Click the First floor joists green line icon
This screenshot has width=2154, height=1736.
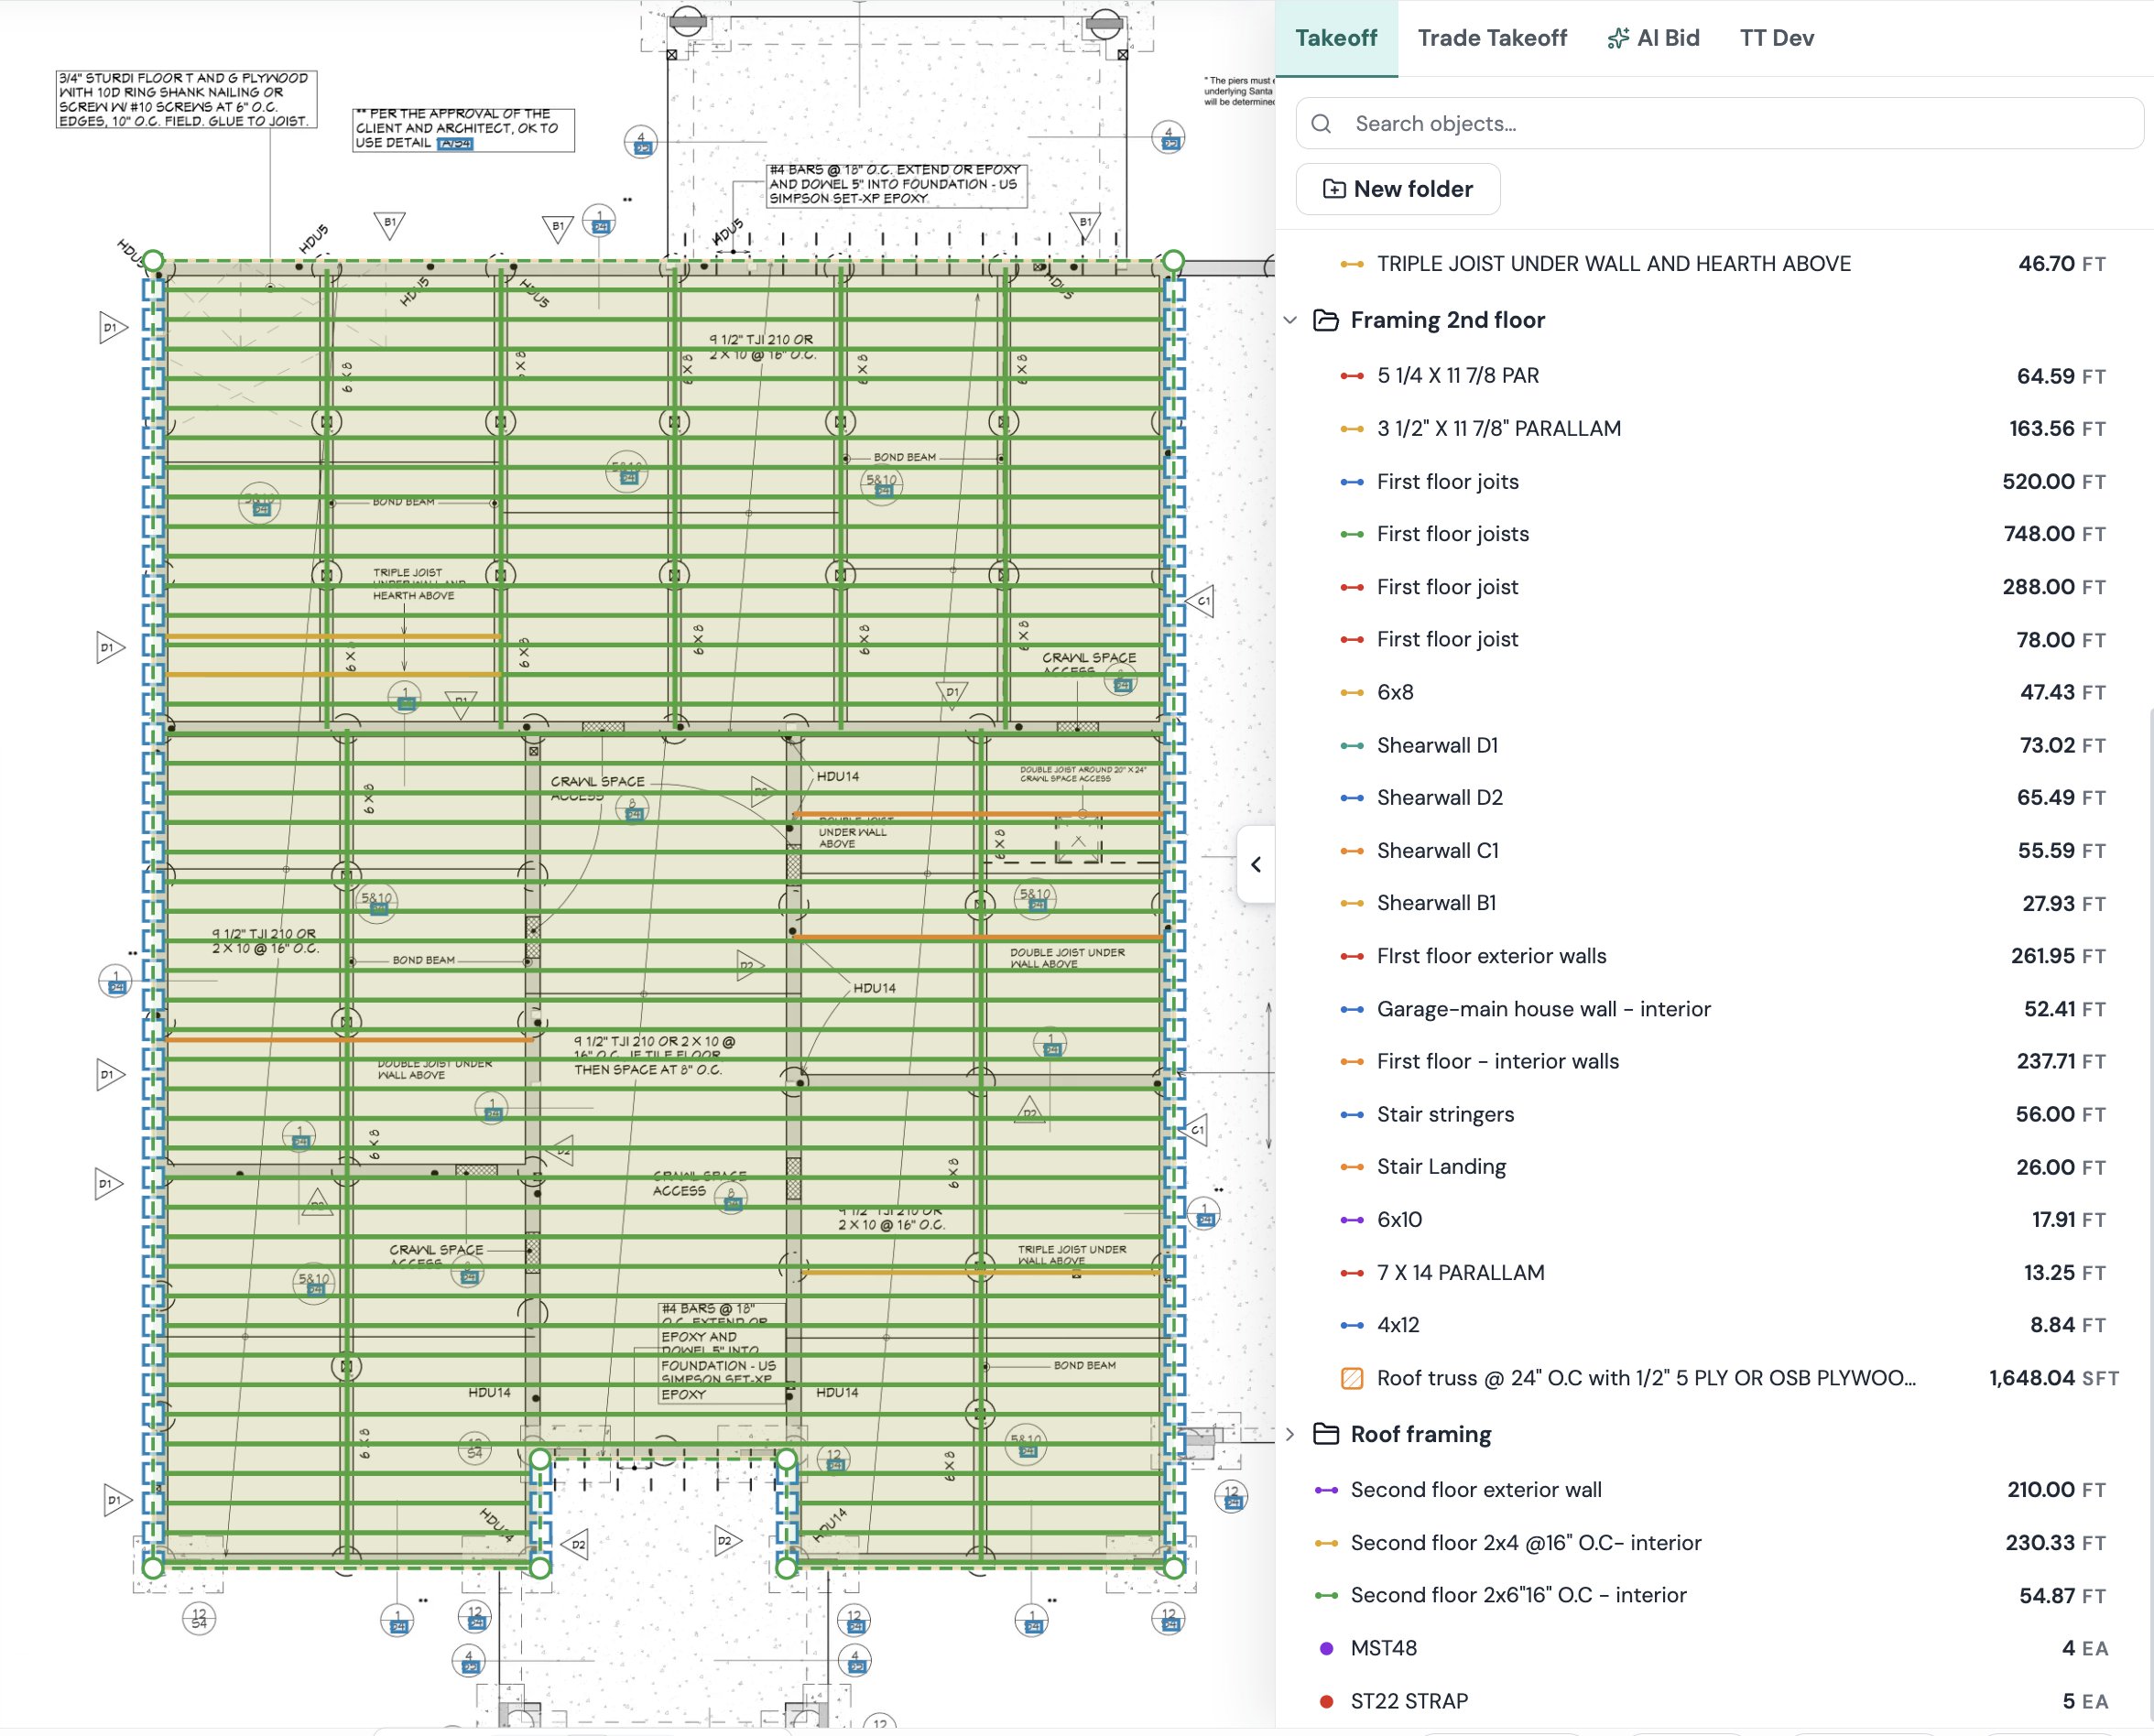(1351, 534)
